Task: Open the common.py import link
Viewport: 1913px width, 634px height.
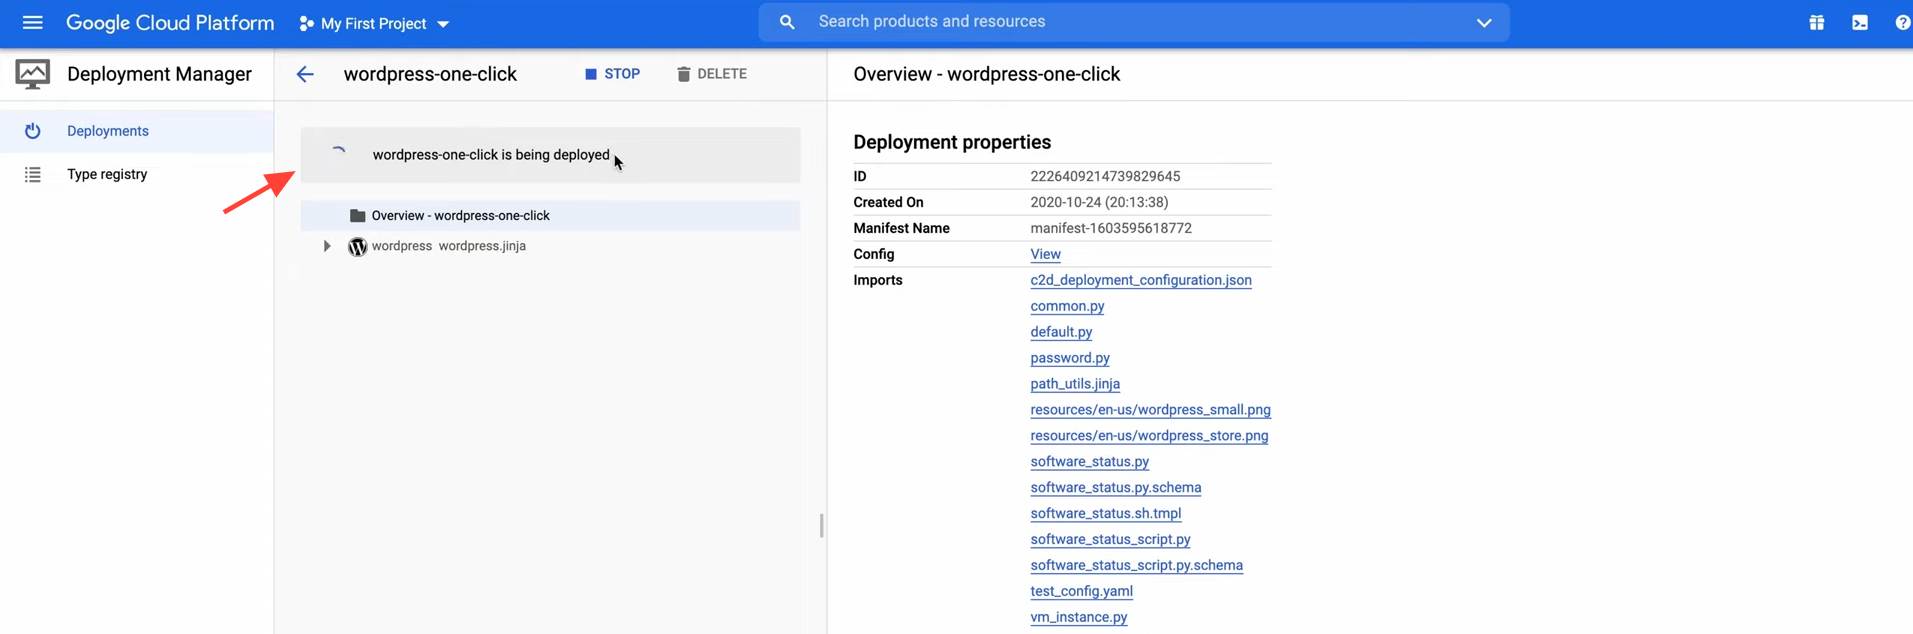Action: [x=1067, y=306]
